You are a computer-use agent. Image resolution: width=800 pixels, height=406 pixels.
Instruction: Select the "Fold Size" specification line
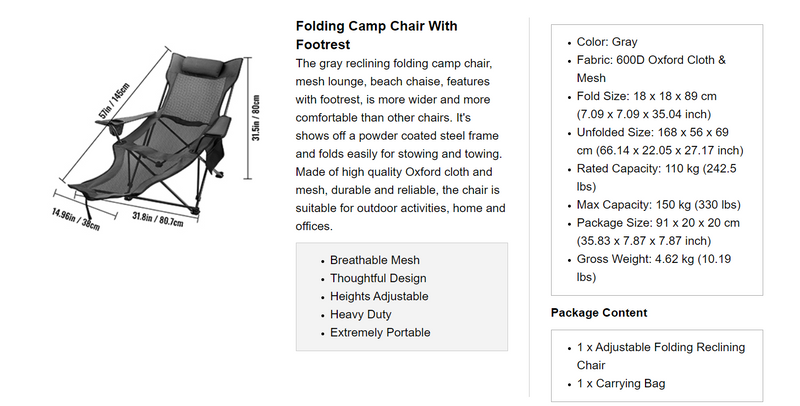tap(647, 105)
